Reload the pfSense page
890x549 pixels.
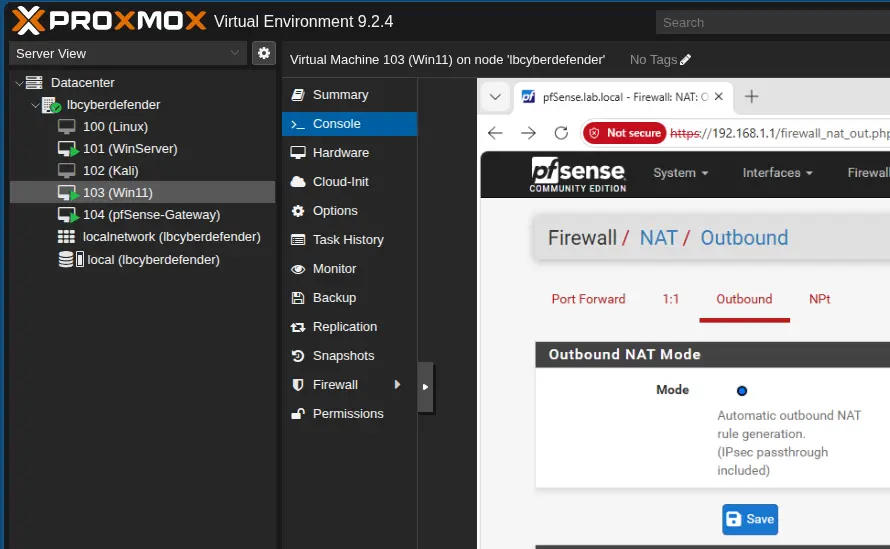click(x=561, y=133)
